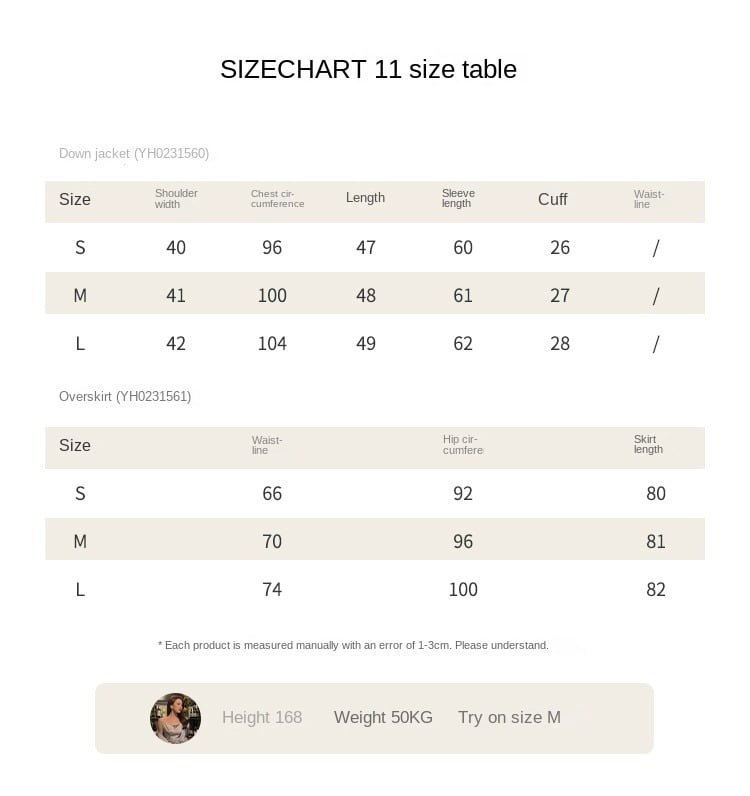
Task: Click the Try on size M text
Action: 509,717
